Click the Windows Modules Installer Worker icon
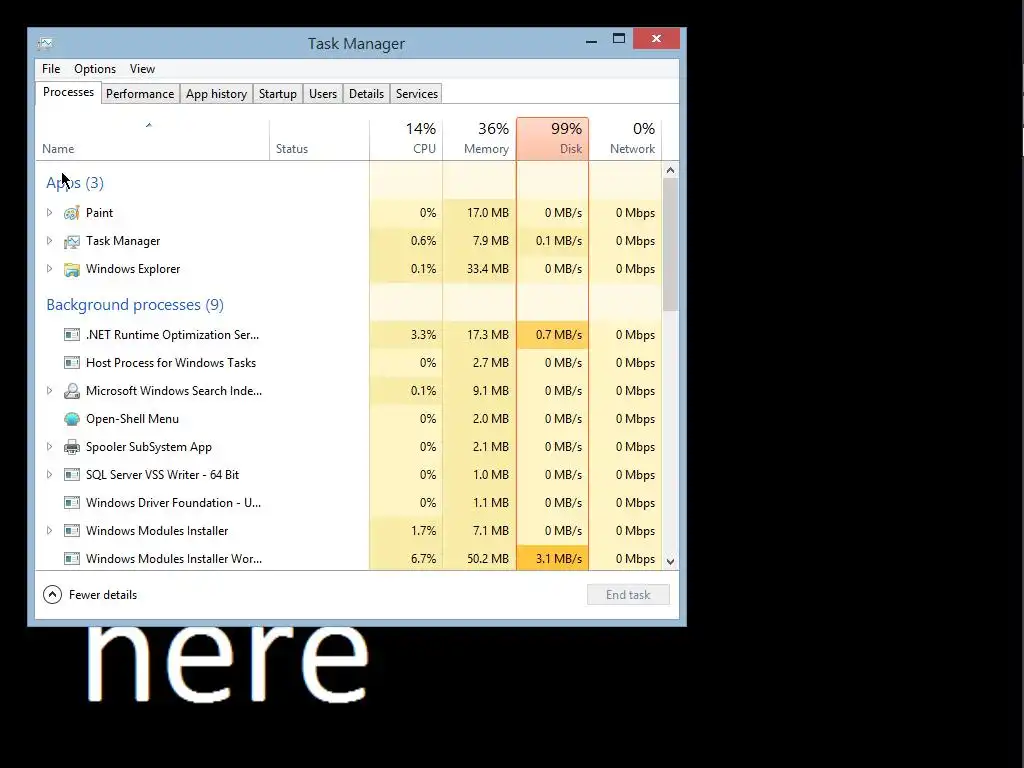This screenshot has width=1024, height=768. [x=72, y=559]
